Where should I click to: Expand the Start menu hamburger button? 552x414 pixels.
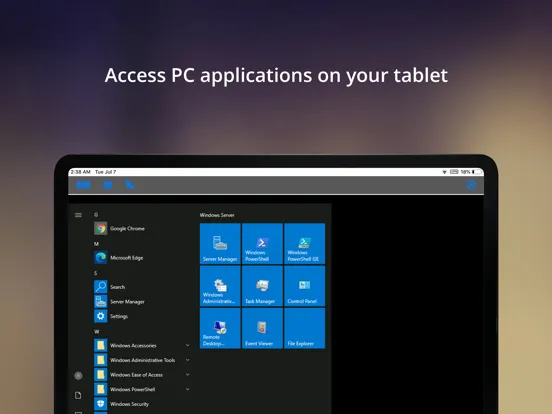click(78, 215)
